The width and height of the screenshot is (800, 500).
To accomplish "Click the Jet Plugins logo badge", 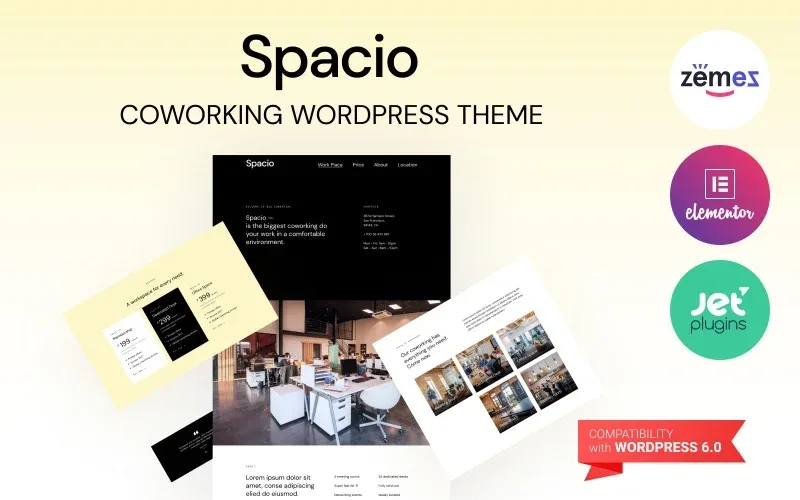I will point(719,310).
